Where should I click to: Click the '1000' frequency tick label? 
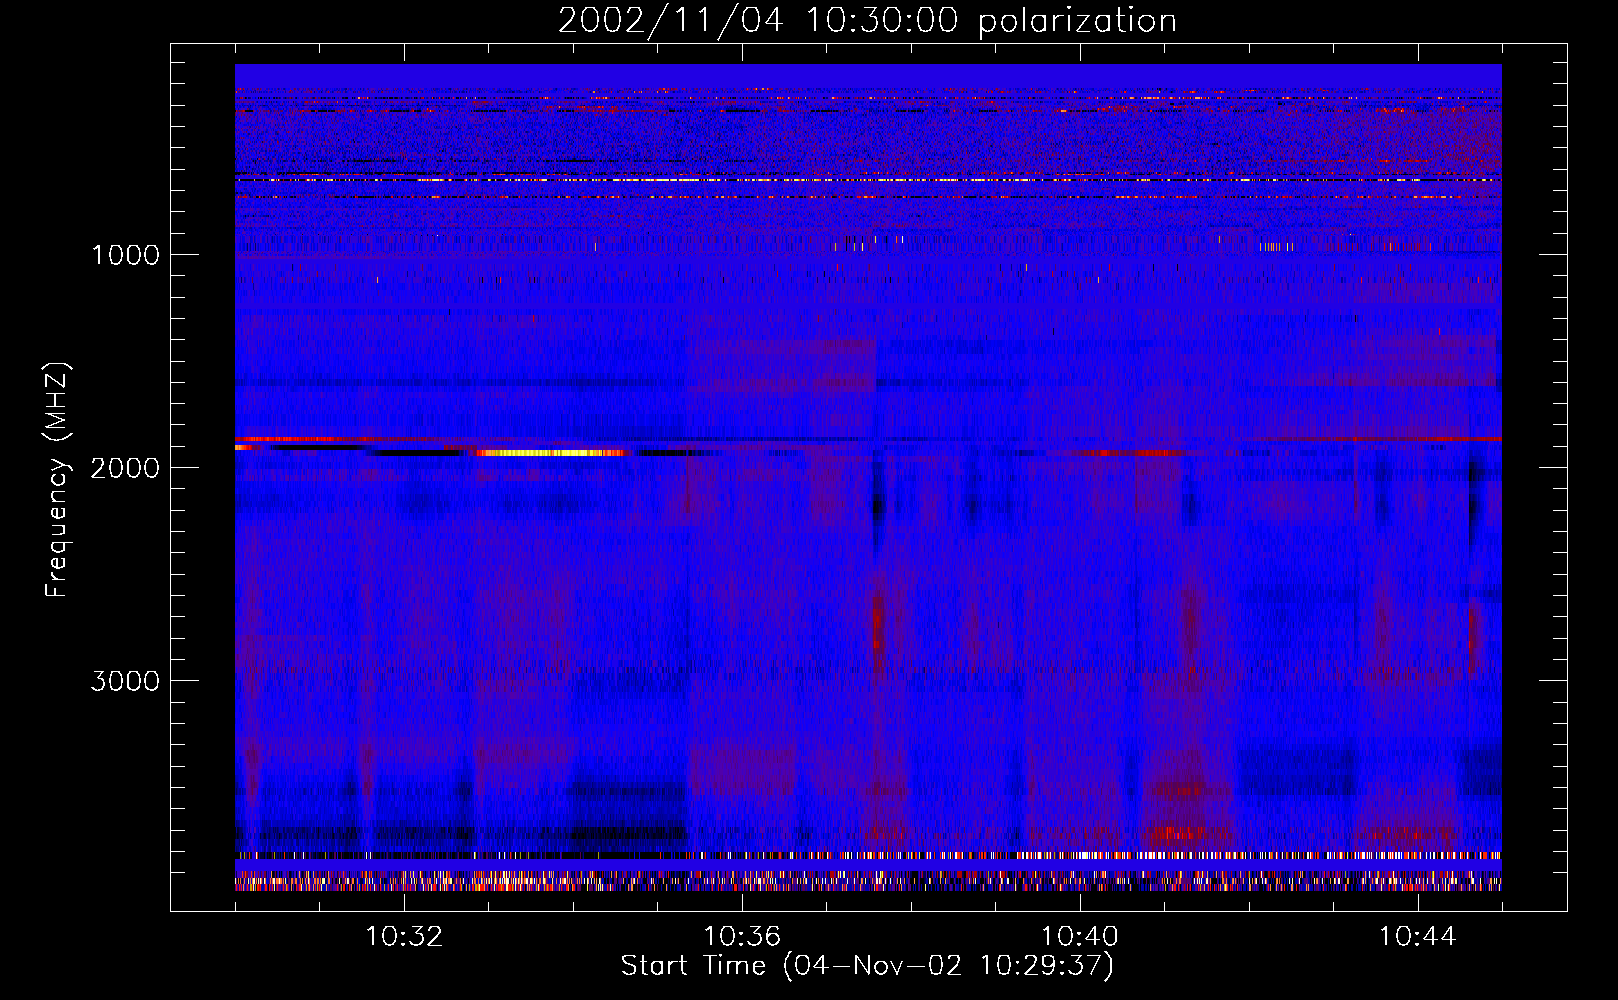(125, 255)
